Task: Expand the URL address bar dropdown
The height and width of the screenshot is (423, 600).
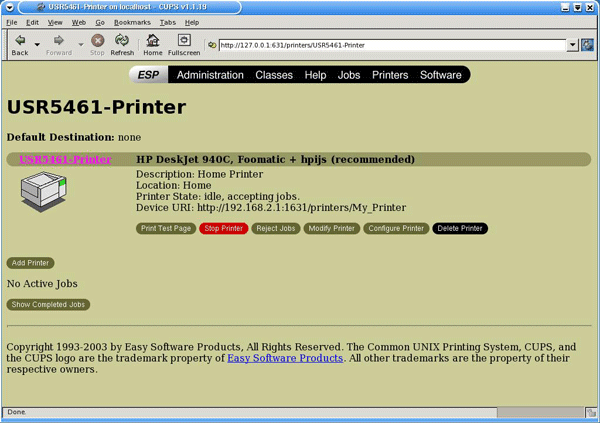Action: [572, 45]
